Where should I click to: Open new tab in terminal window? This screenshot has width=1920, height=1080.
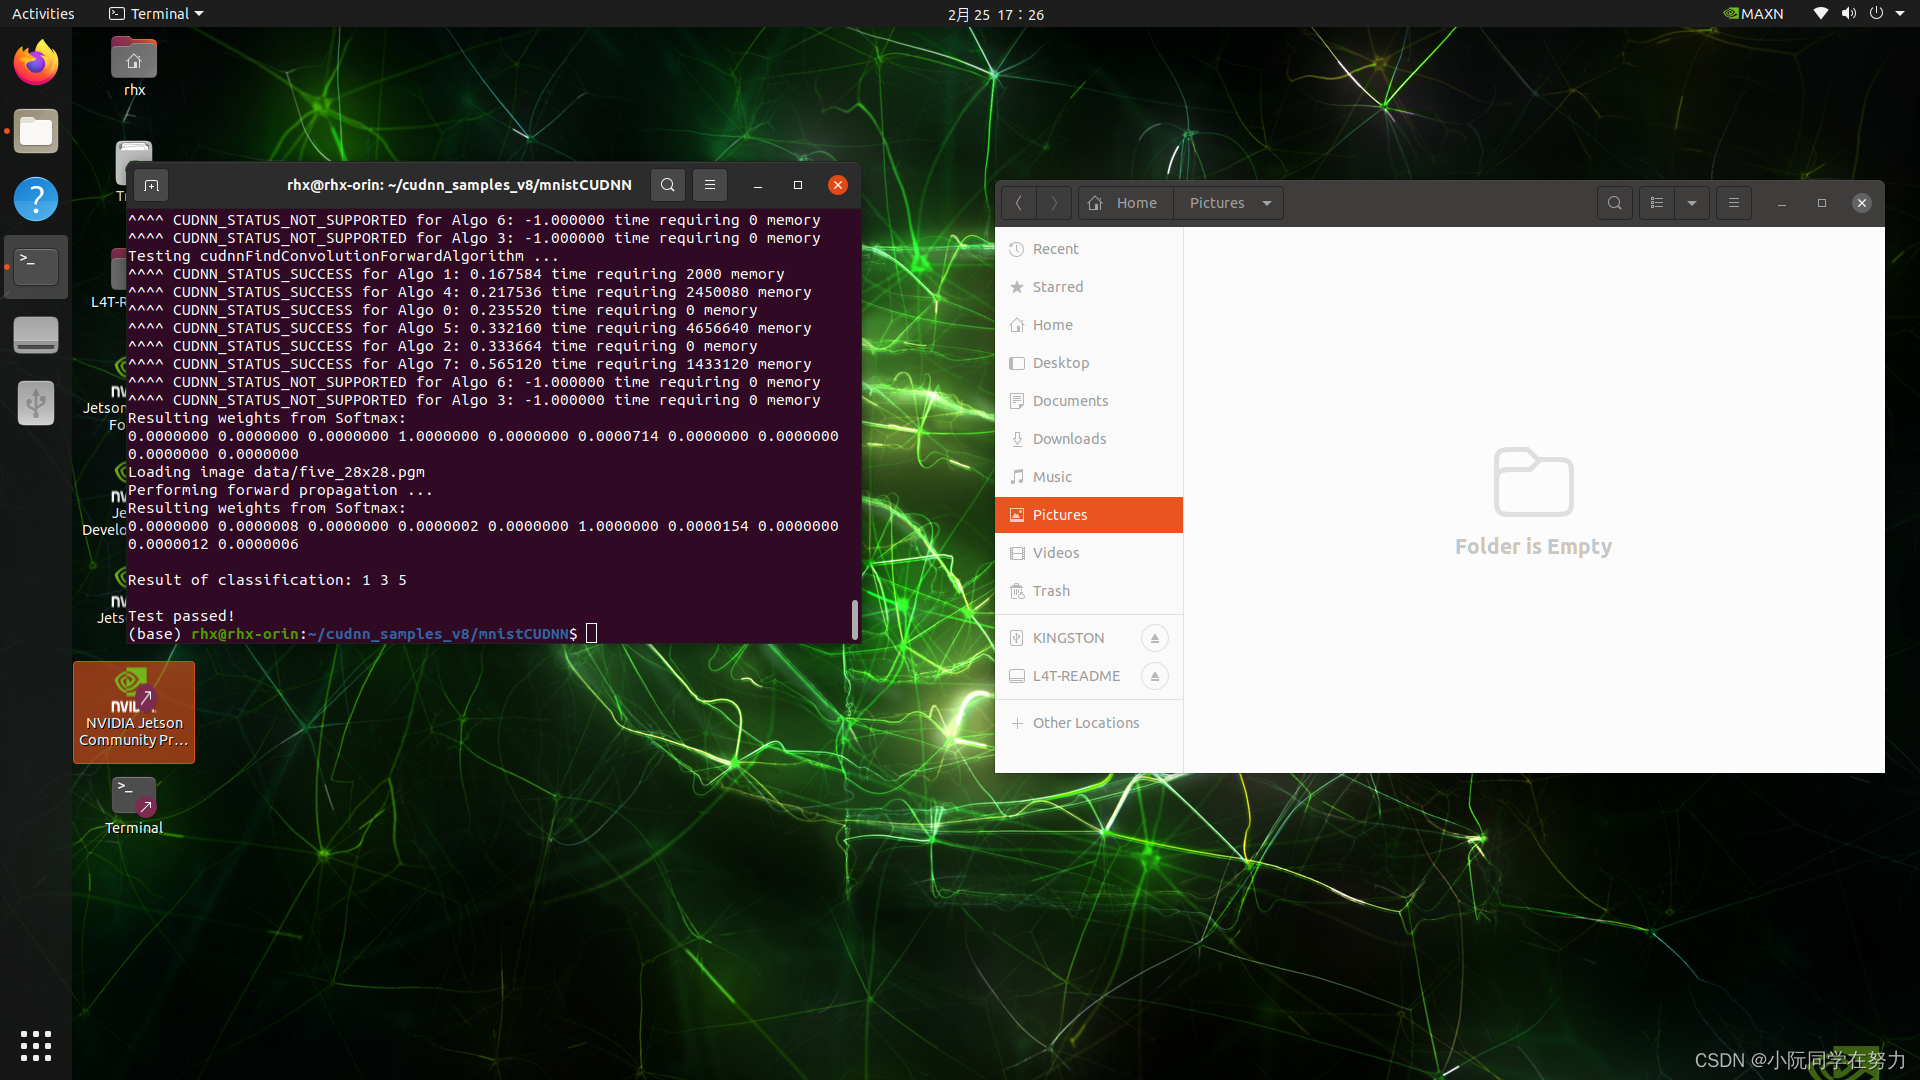pos(151,185)
